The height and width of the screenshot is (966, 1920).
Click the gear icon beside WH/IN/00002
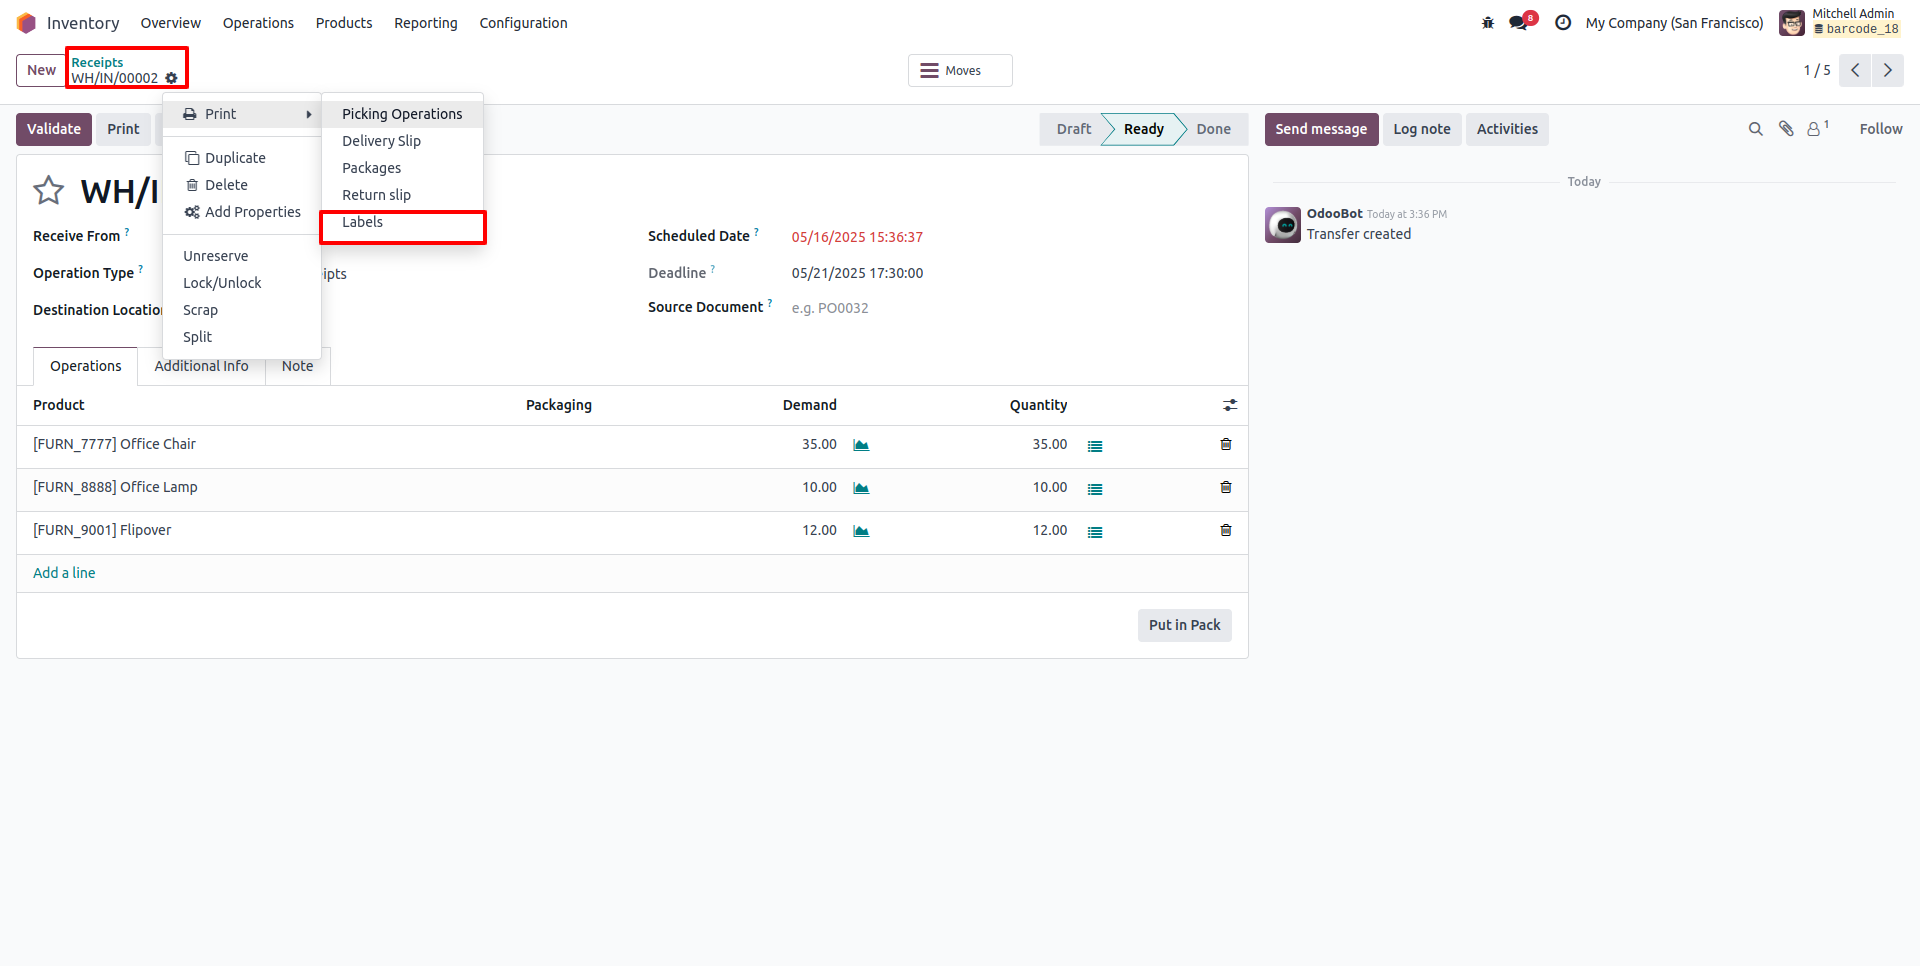pos(171,78)
